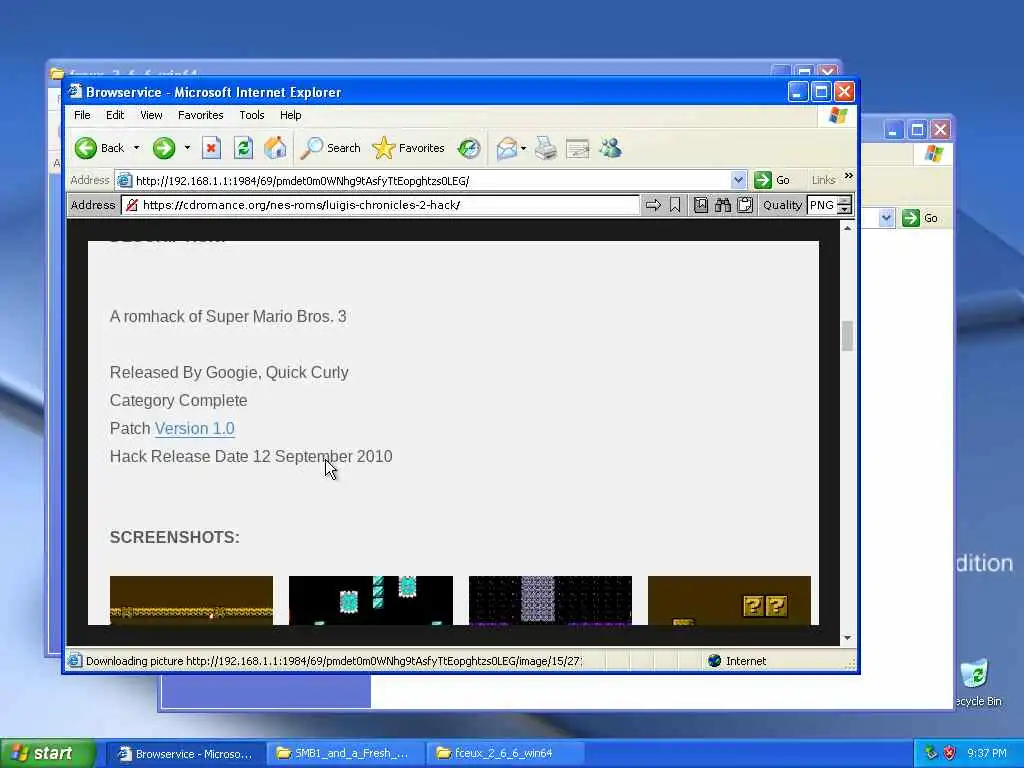1024x768 pixels.
Task: Open the Back history dropdown arrow
Action: point(136,148)
